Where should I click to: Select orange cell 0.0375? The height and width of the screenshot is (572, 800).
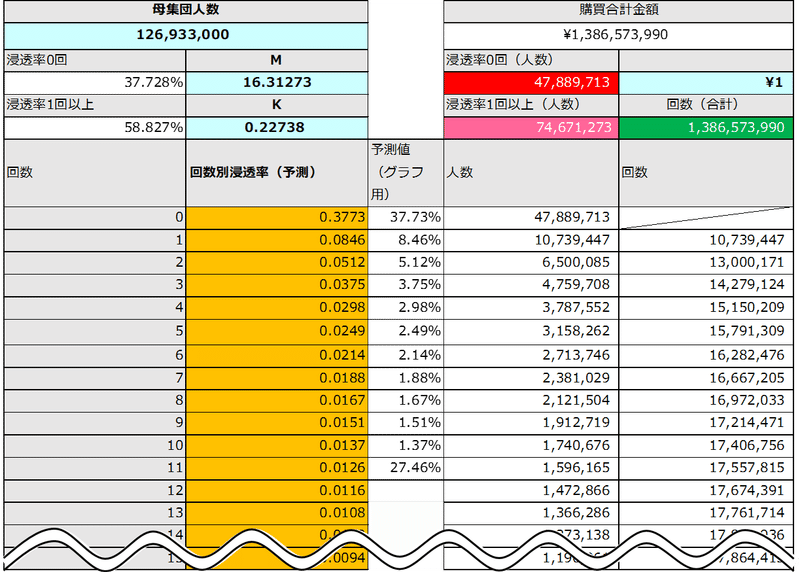click(x=277, y=285)
